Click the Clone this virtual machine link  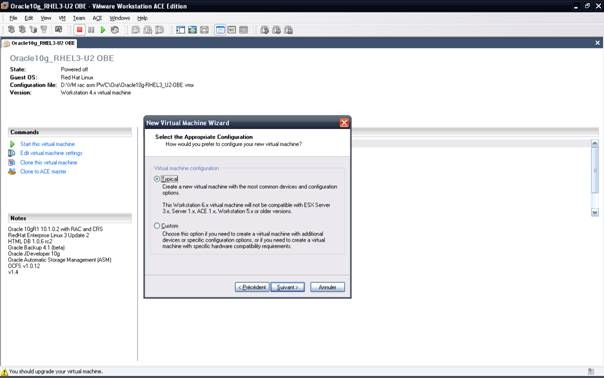[x=49, y=162]
